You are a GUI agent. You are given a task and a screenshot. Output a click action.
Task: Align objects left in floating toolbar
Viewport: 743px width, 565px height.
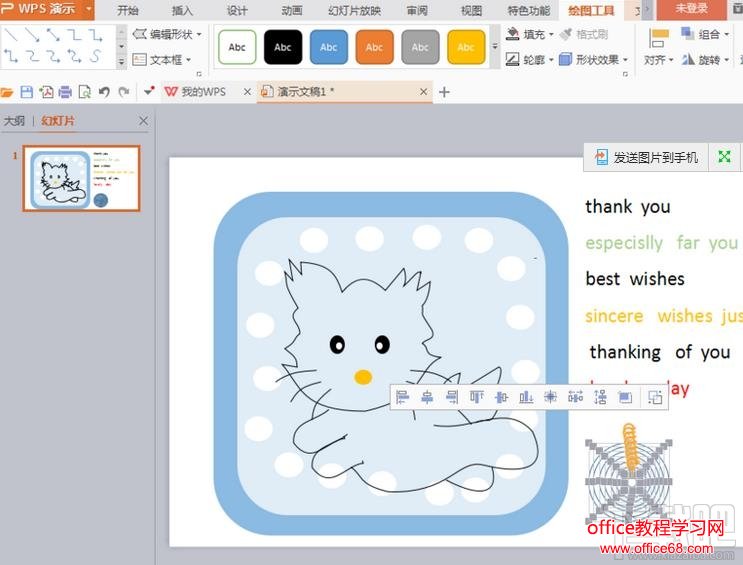point(403,397)
